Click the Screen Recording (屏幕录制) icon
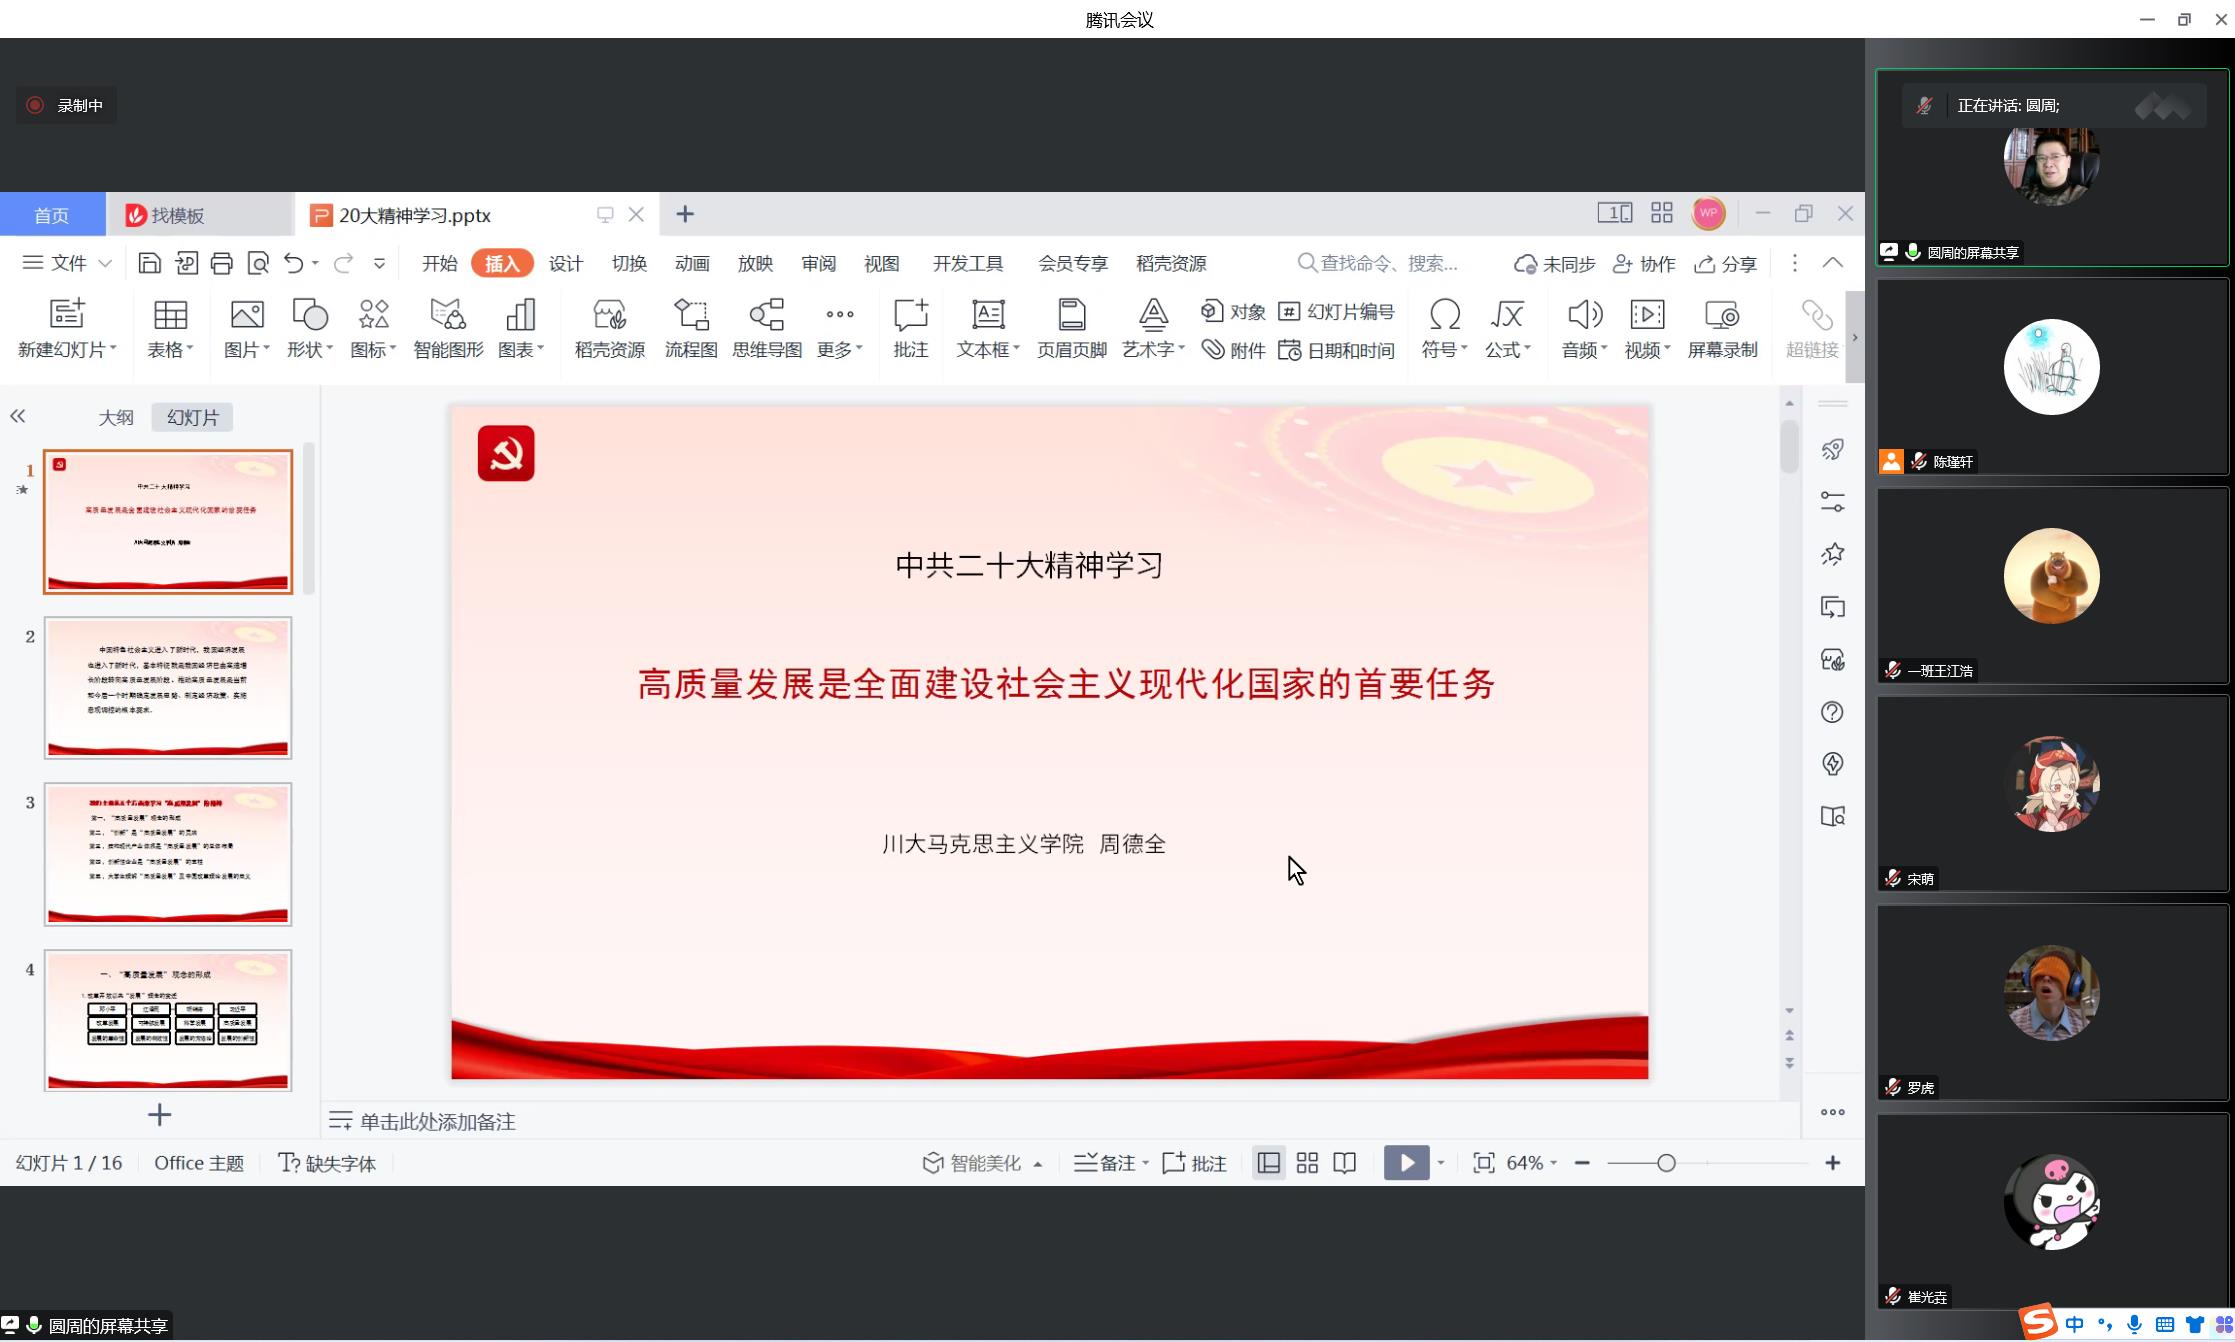Image resolution: width=2235 pixels, height=1342 pixels. [x=1721, y=316]
